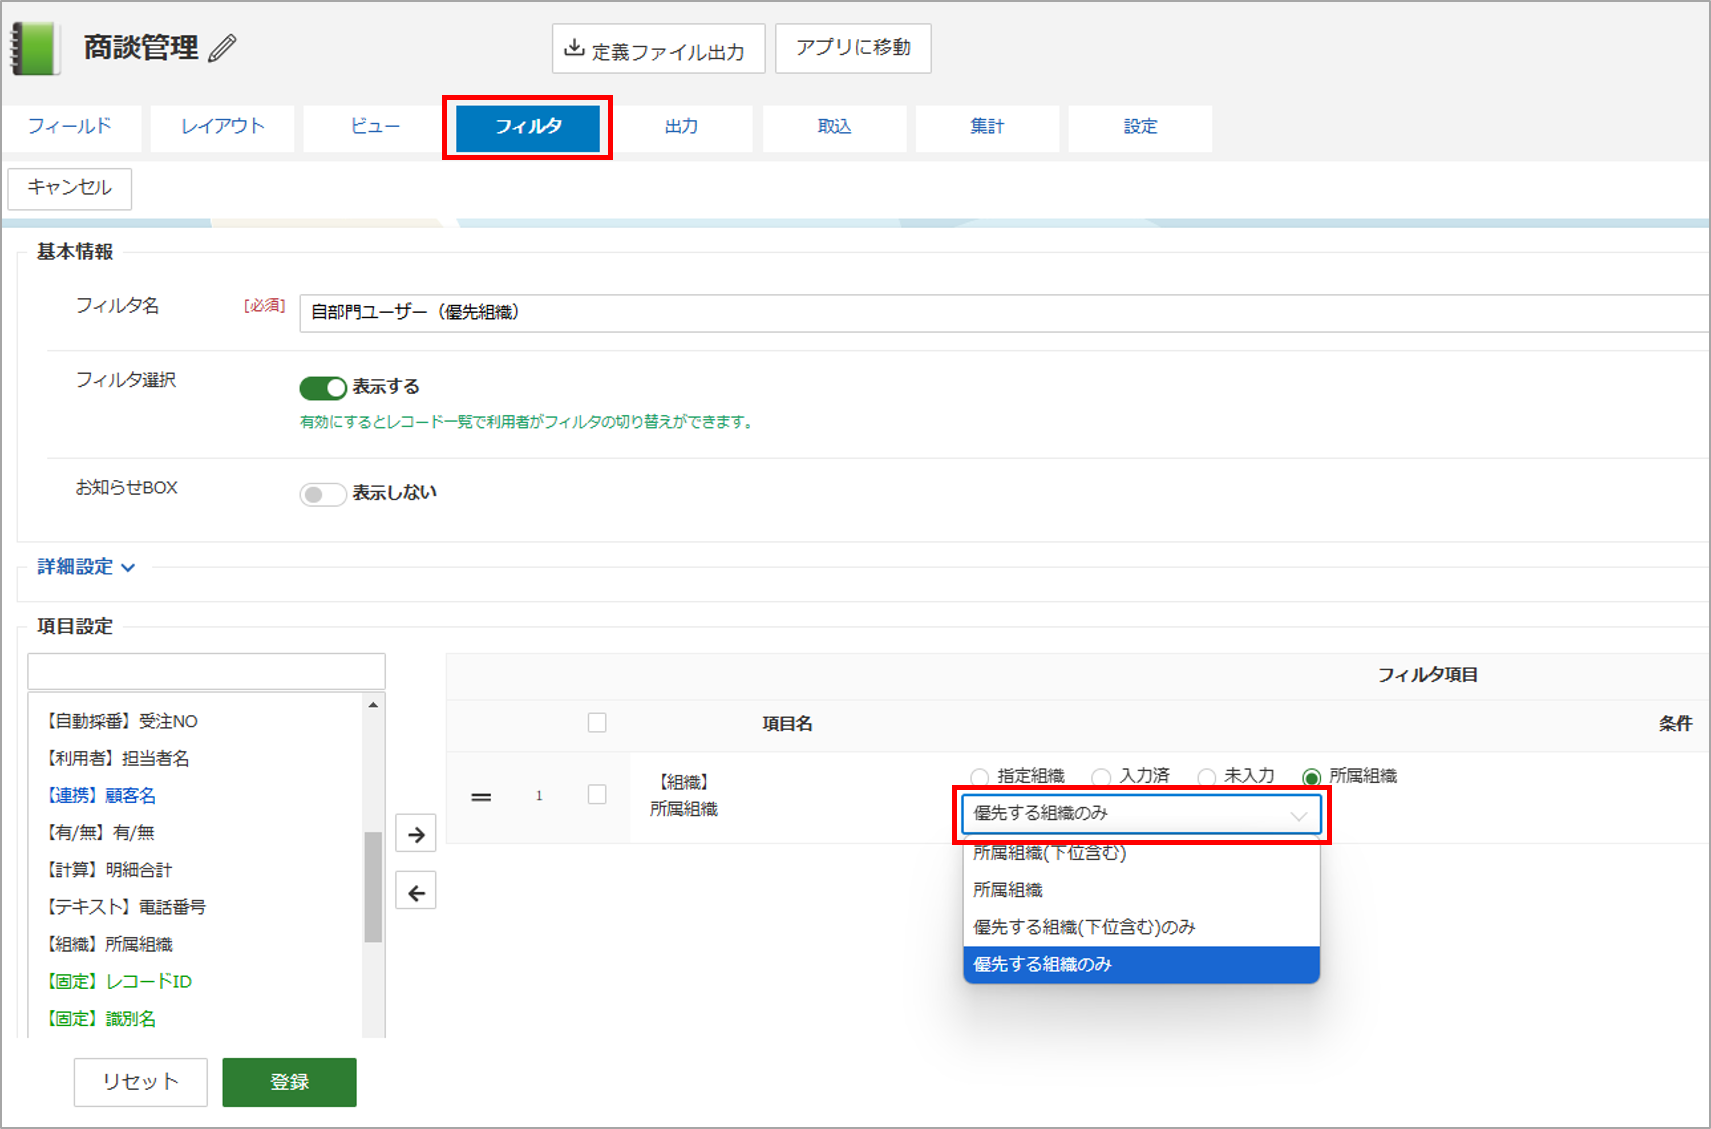Viewport: 1711px width, 1129px height.
Task: Click the pencil edit icon beside 商談管理
Action: [x=222, y=48]
